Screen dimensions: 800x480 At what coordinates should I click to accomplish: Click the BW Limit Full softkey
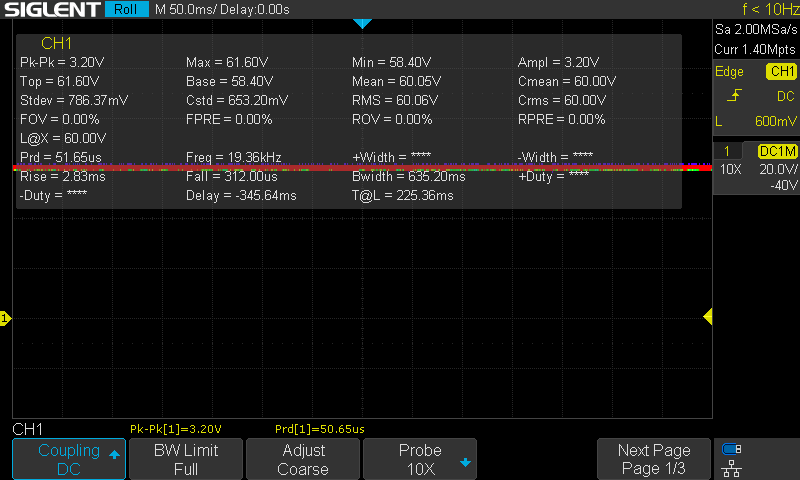click(186, 459)
